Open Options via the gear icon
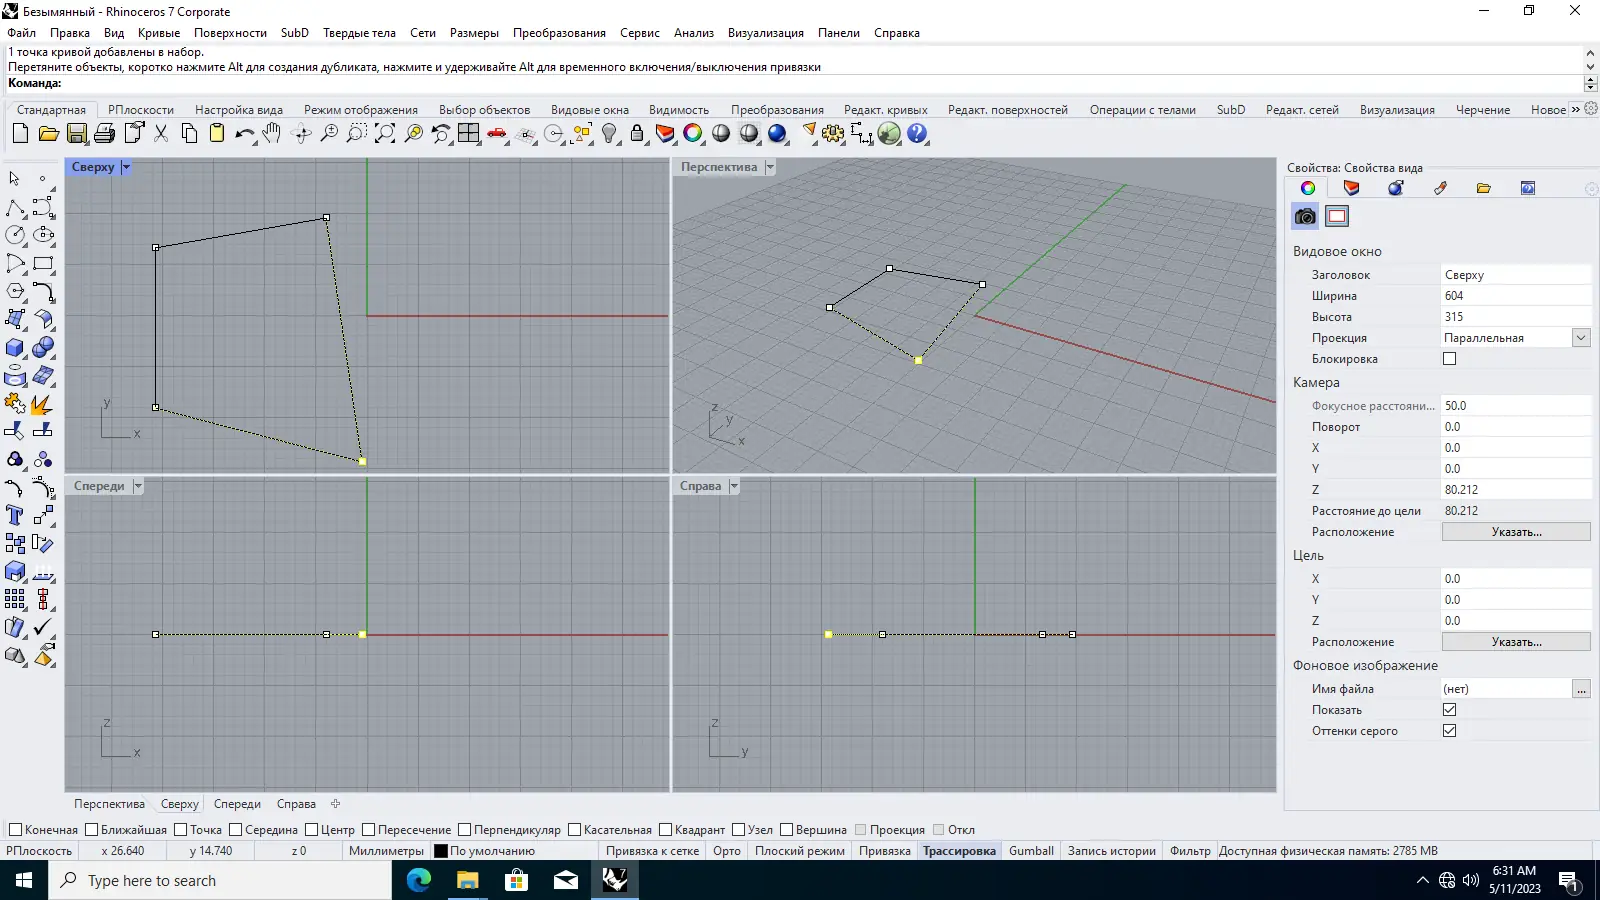Image resolution: width=1600 pixels, height=900 pixels. tap(833, 133)
